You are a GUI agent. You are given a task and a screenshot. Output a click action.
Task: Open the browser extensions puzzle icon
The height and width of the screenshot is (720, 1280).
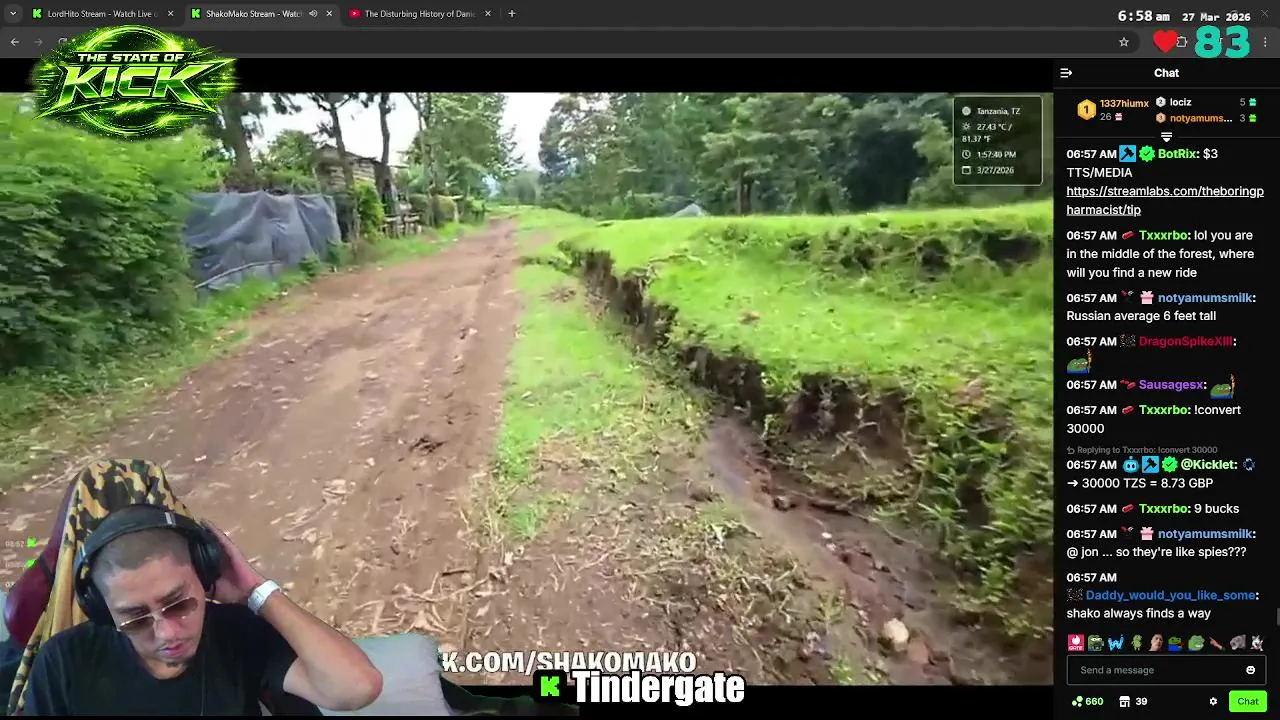pyautogui.click(x=1182, y=42)
